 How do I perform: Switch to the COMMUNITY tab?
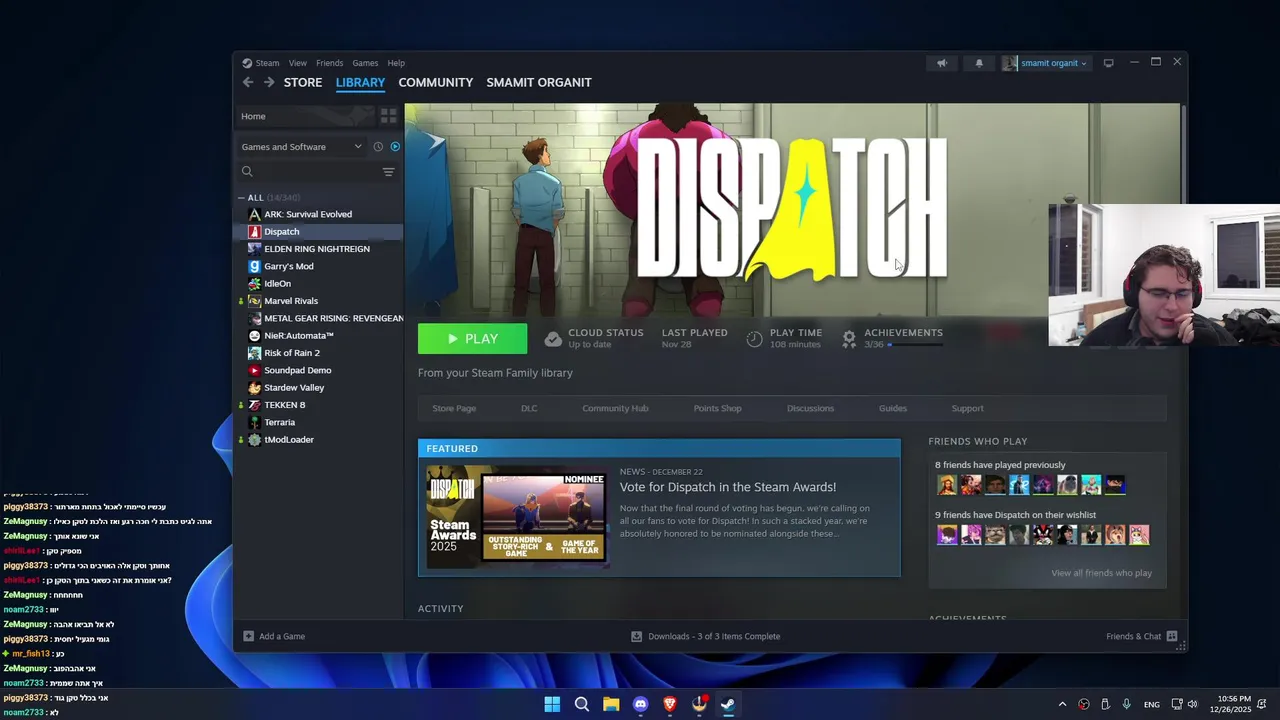click(x=435, y=82)
